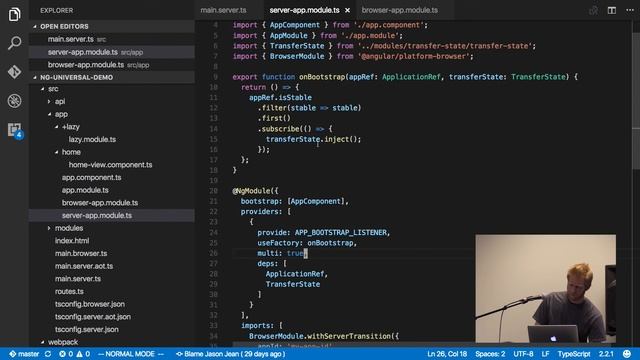The image size is (640, 360).
Task: Click the EXPLORER panel title
Action: click(x=57, y=10)
